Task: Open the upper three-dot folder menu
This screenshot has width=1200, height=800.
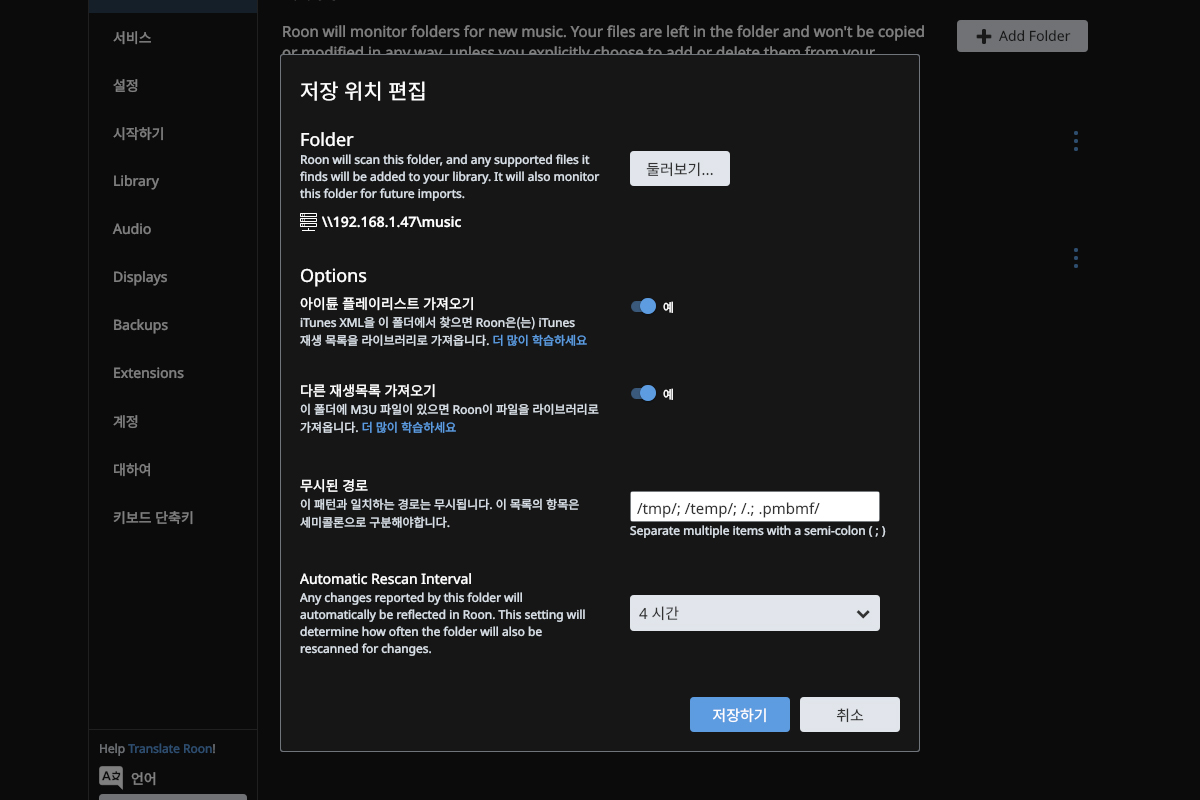Action: [x=1075, y=141]
